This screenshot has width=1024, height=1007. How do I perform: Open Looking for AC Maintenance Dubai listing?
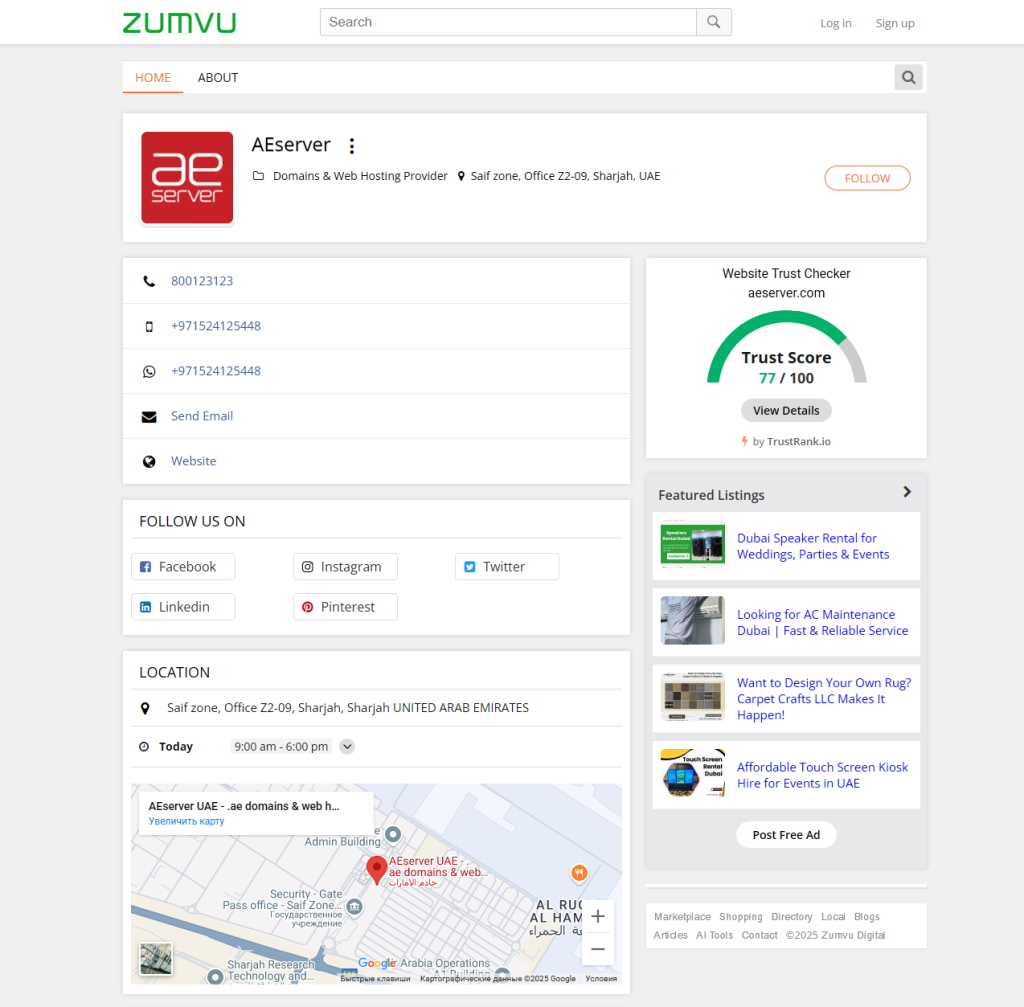tap(822, 622)
